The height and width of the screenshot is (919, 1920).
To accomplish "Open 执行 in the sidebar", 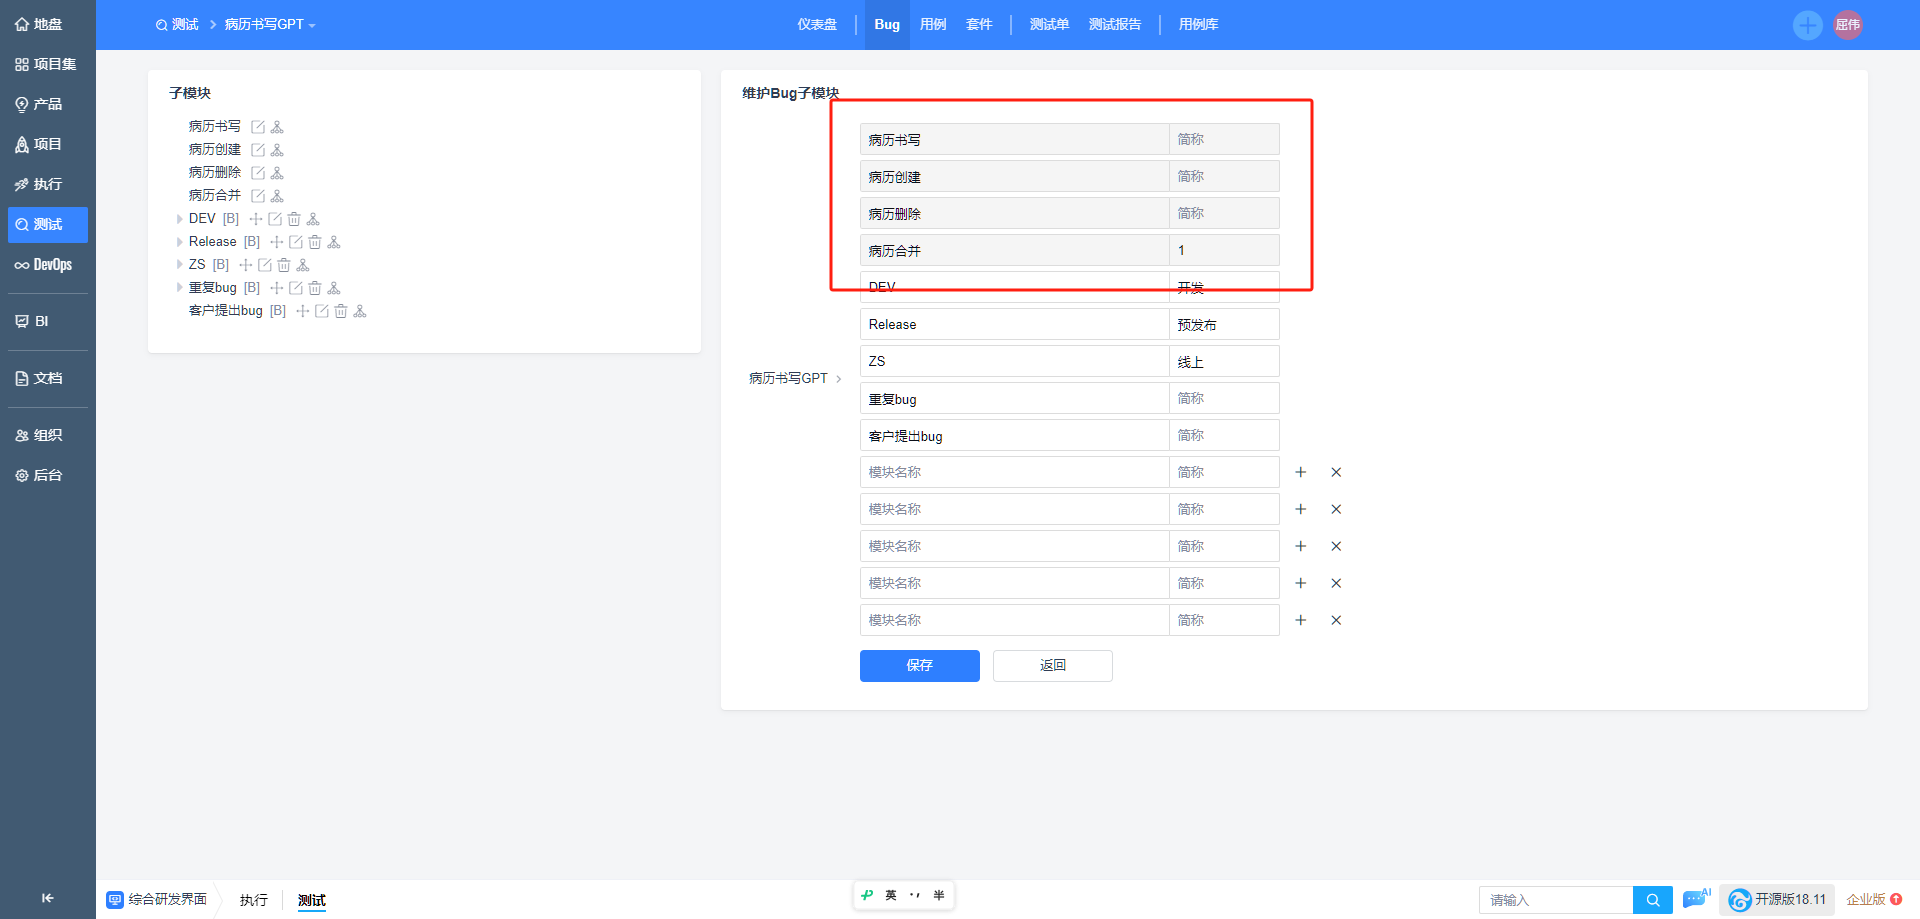I will pyautogui.click(x=48, y=184).
